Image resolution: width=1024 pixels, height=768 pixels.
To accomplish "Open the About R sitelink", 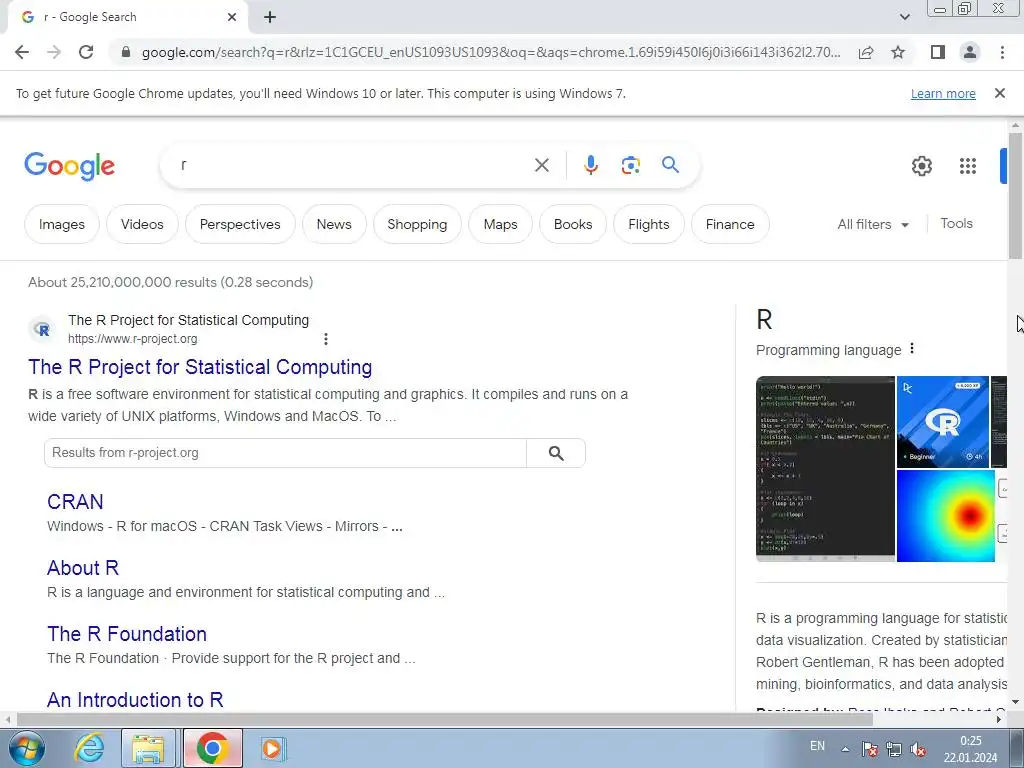I will click(x=83, y=568).
